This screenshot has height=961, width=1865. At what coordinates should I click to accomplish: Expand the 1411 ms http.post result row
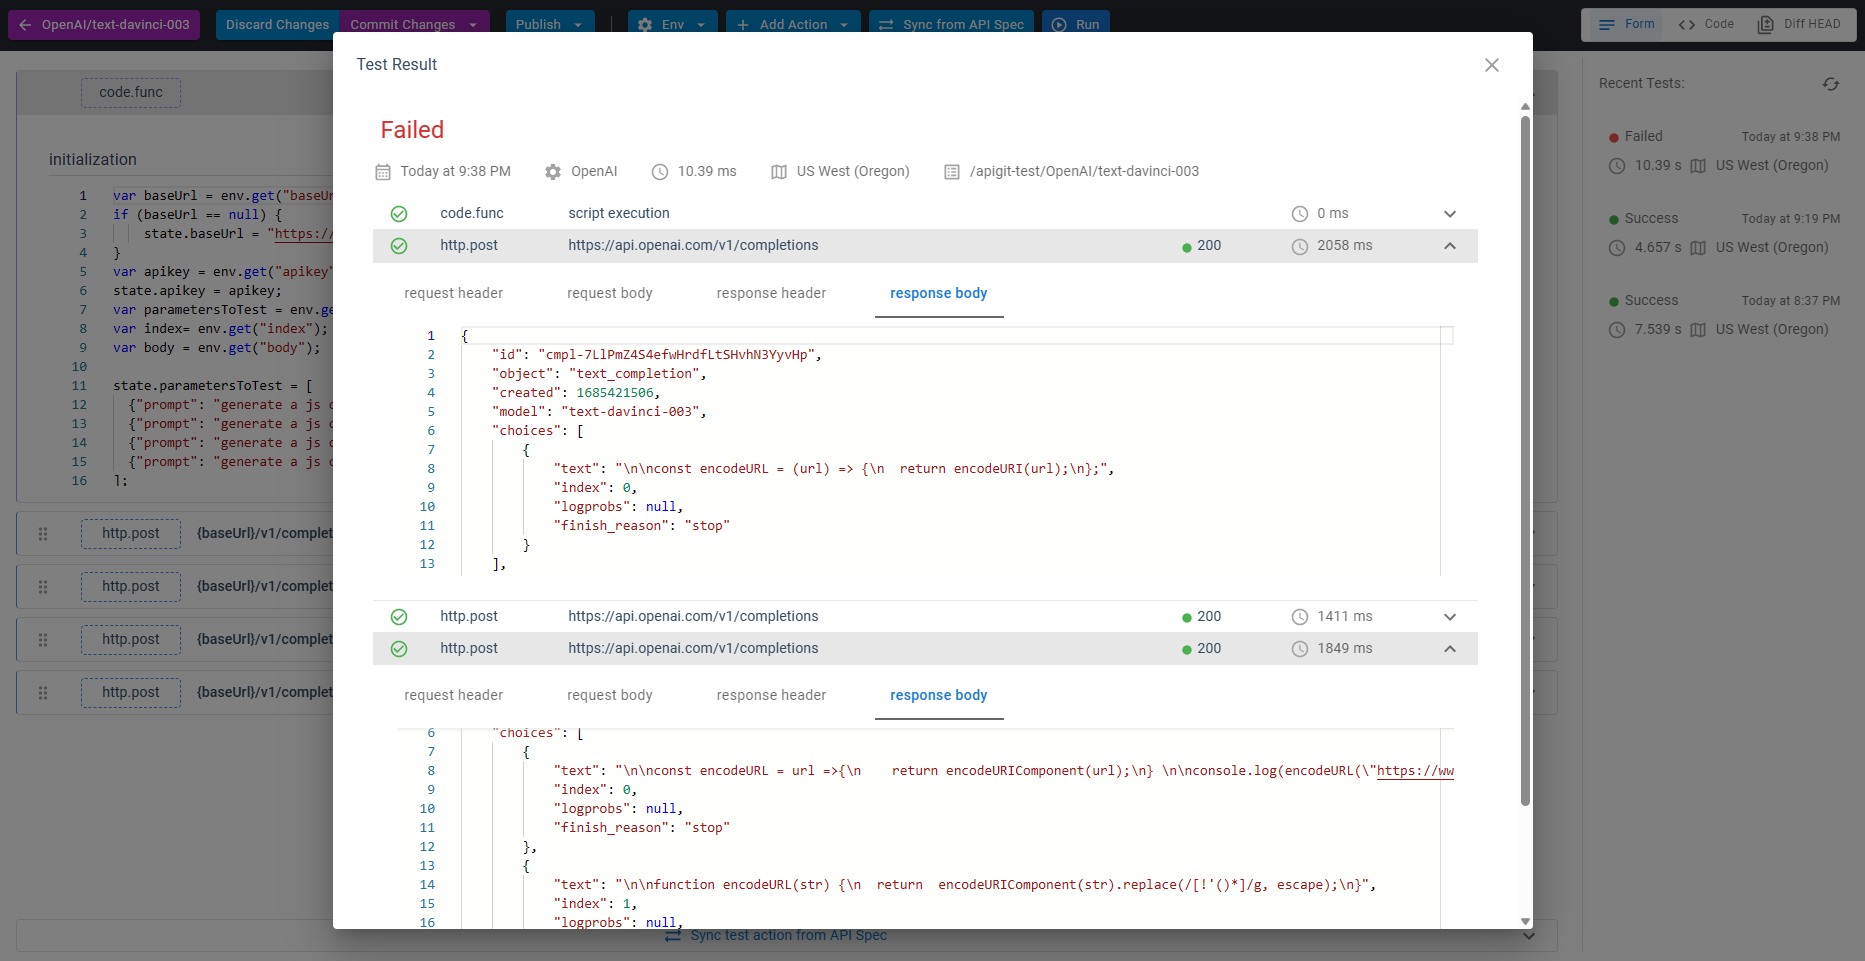tap(1450, 617)
